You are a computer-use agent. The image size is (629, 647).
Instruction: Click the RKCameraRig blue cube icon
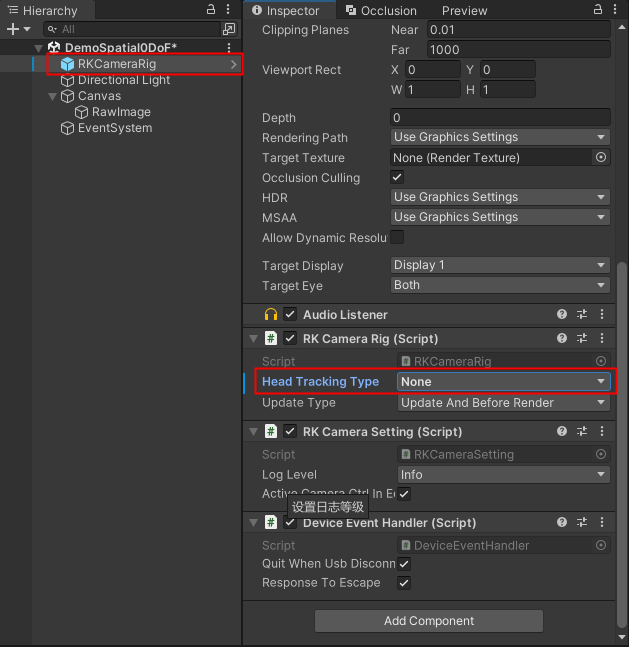67,64
